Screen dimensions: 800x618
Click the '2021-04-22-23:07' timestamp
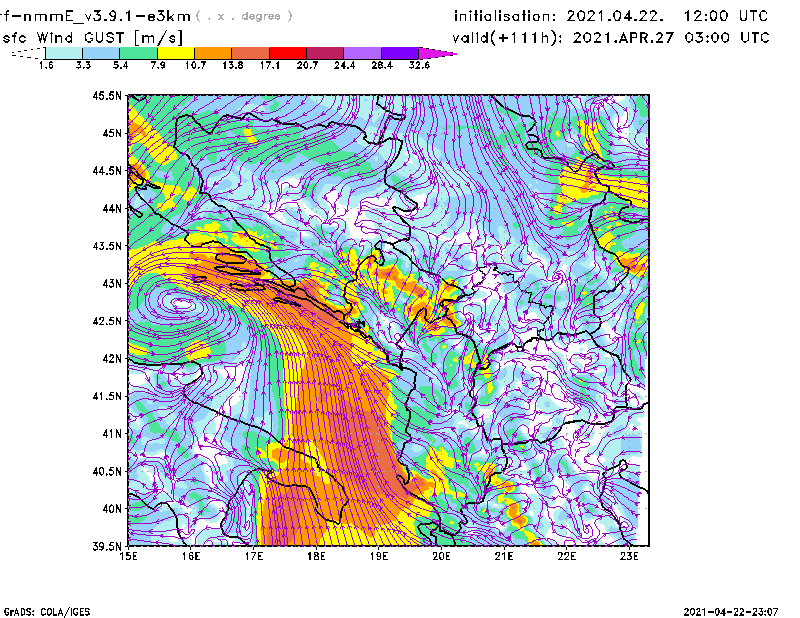[x=731, y=611]
